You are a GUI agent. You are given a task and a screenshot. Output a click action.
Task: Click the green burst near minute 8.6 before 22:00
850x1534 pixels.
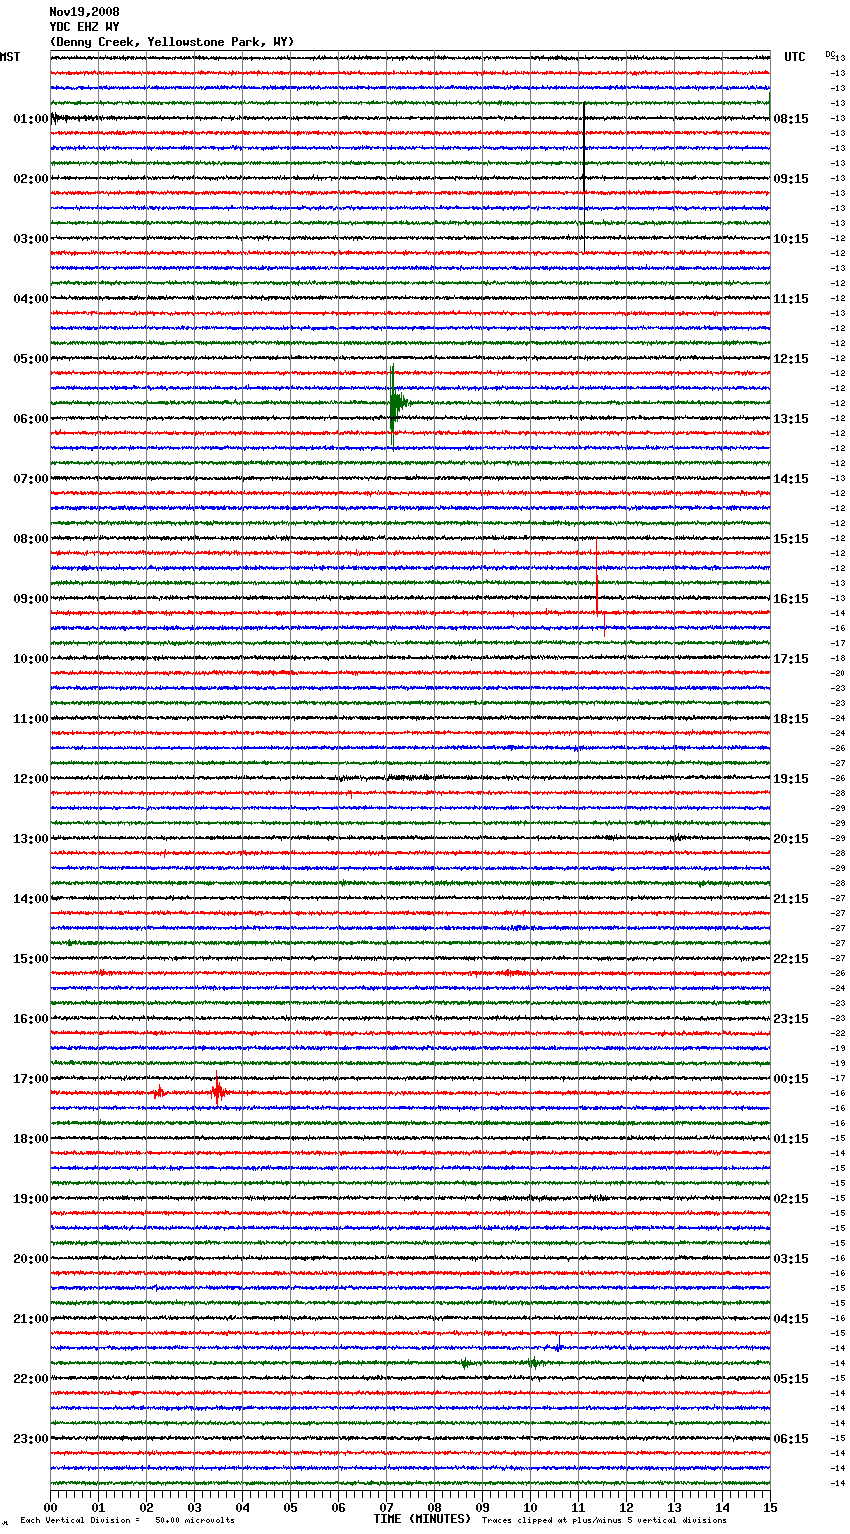tap(465, 1363)
